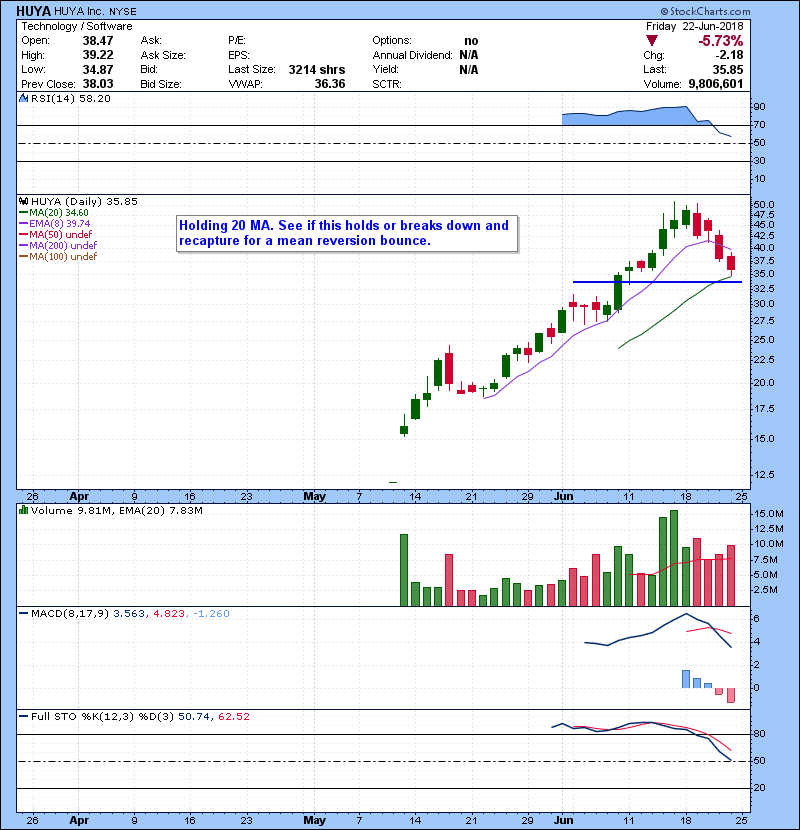
Task: Click the date 'Friday 22-Jun-2018'
Action: click(x=694, y=26)
